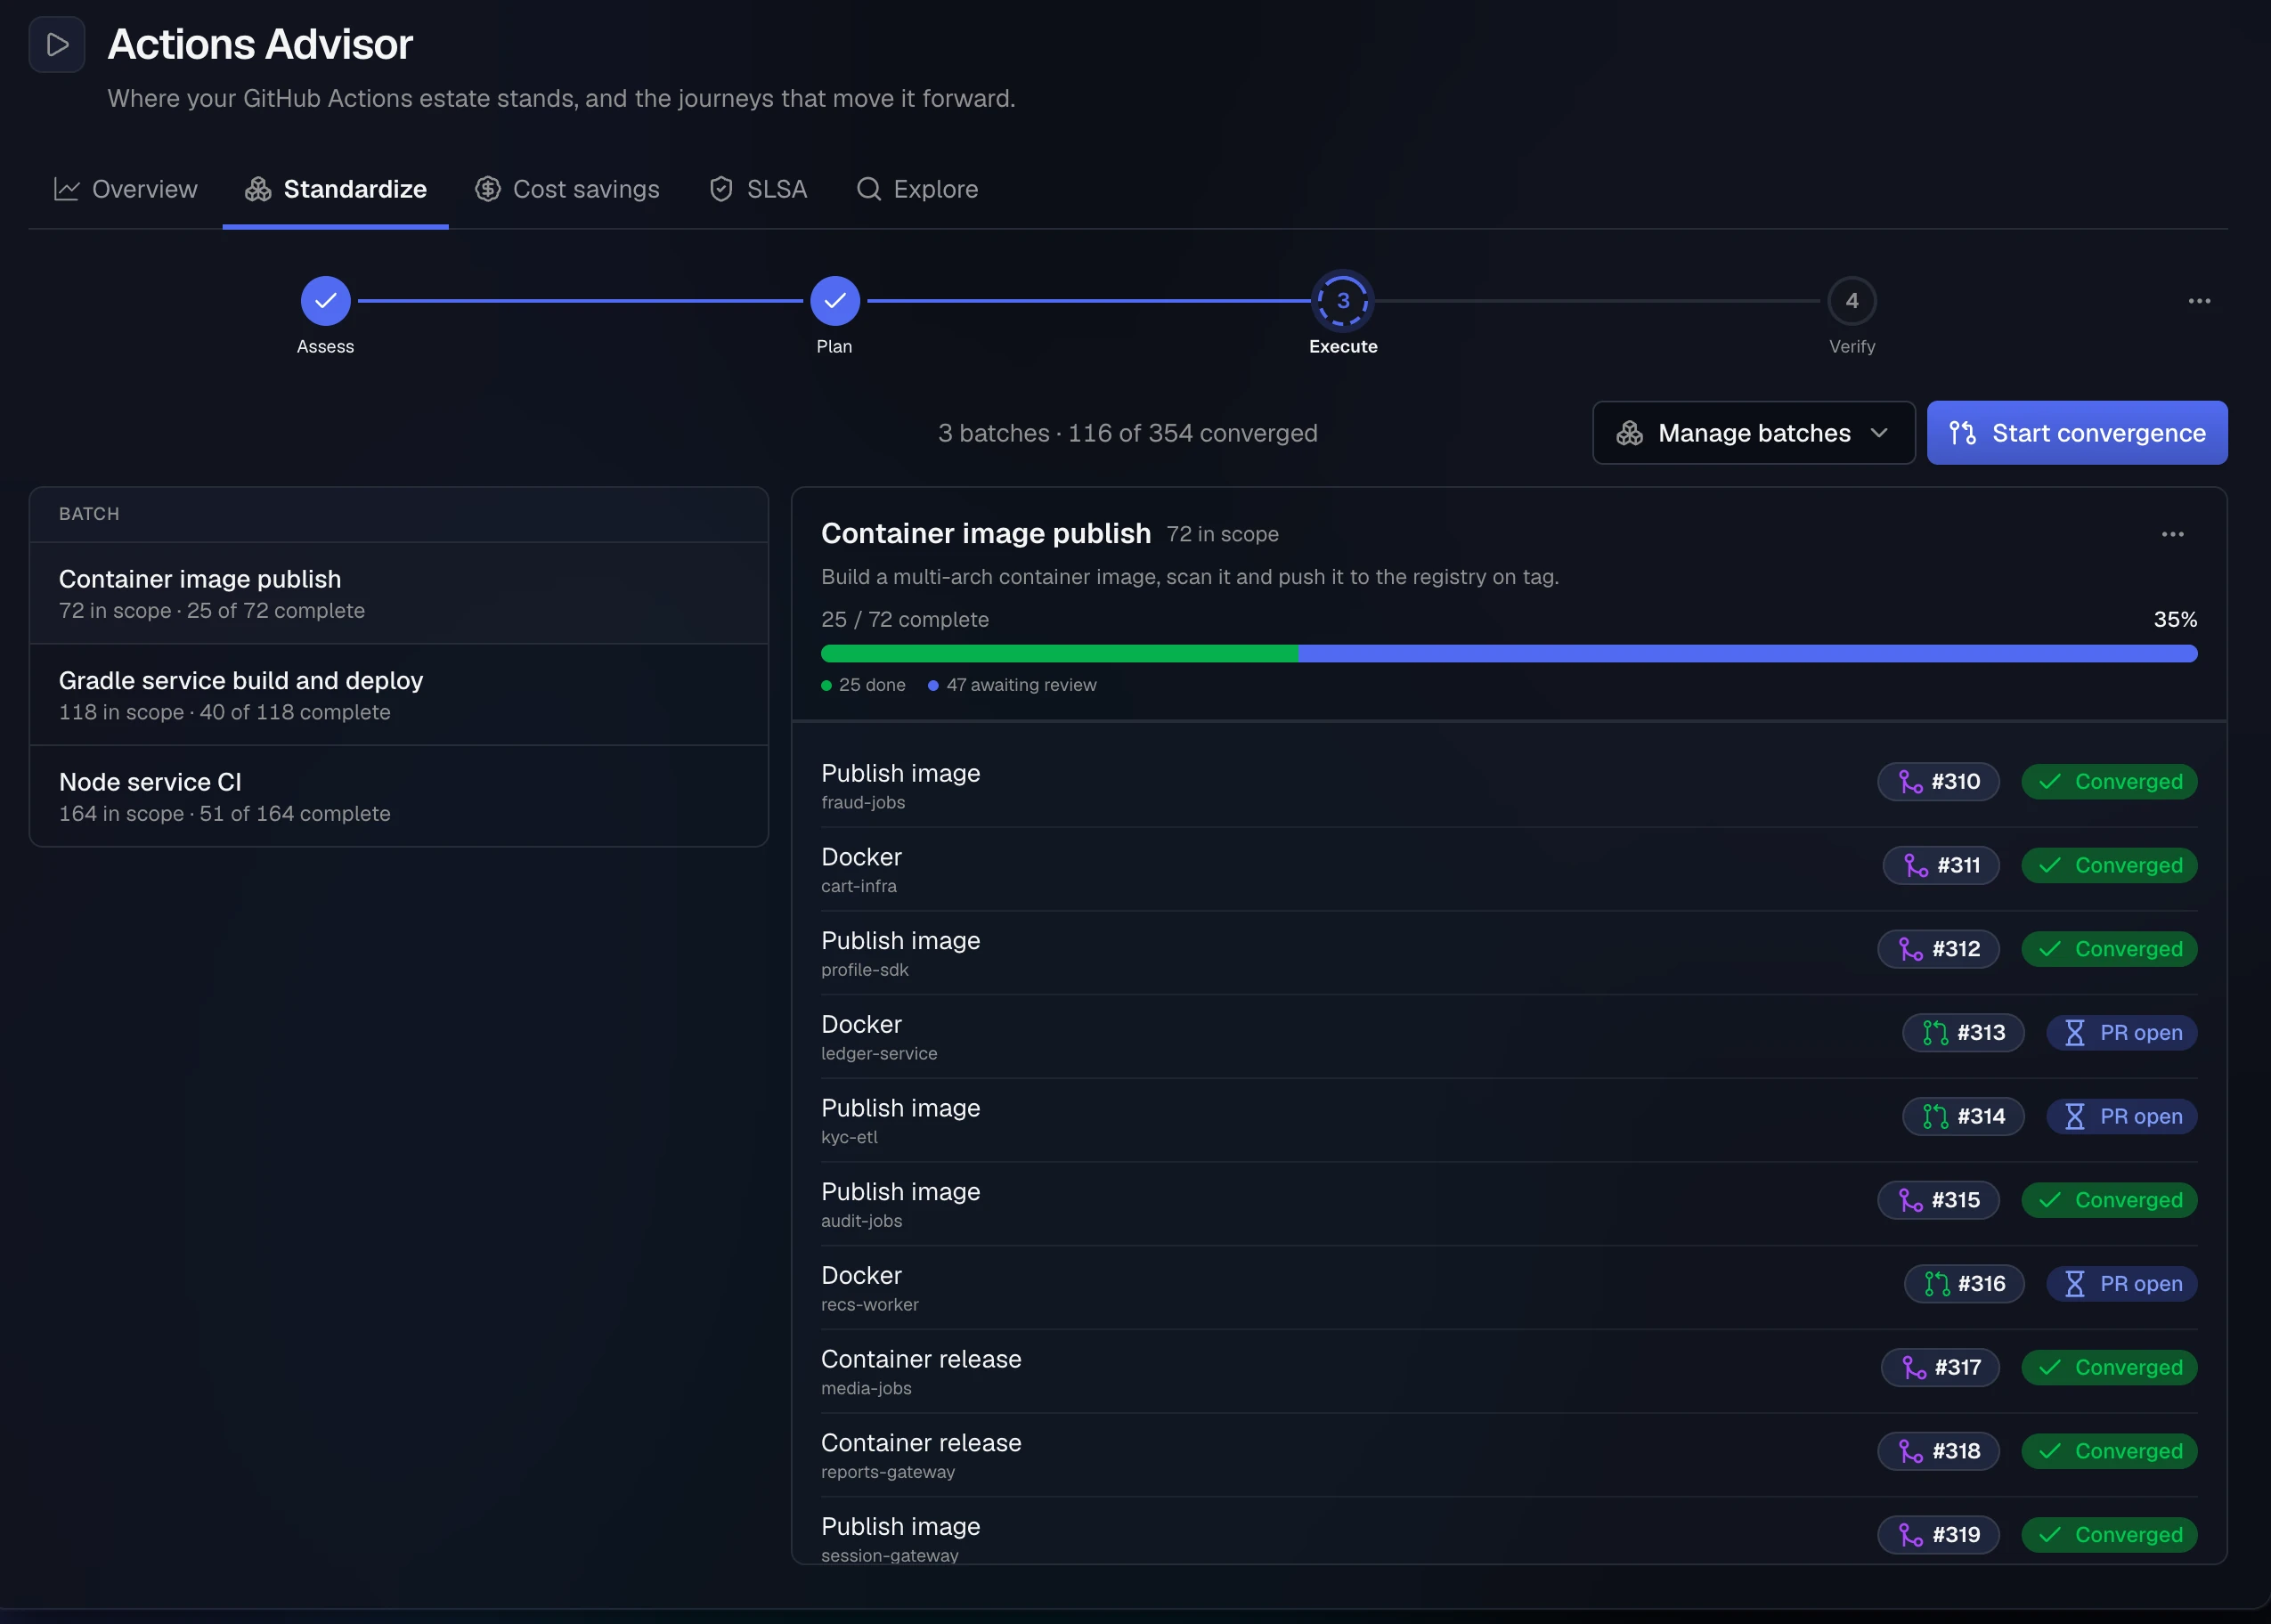Select the Gradle service build and deploy batch
Screen dimensions: 2271x1624
[399, 695]
